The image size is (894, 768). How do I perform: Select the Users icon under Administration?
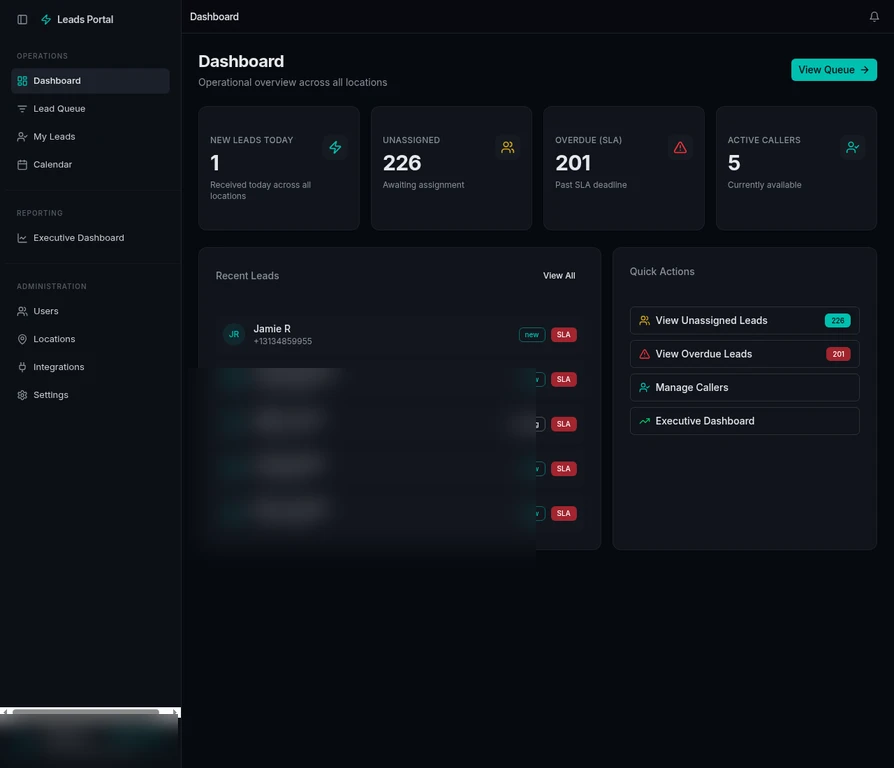coord(22,311)
